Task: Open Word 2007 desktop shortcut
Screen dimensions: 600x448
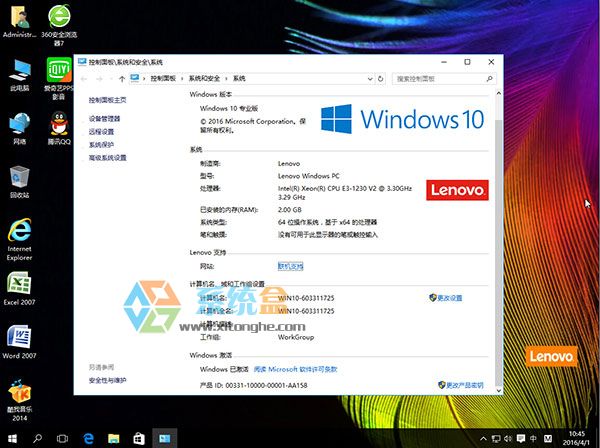Action: pos(19,342)
